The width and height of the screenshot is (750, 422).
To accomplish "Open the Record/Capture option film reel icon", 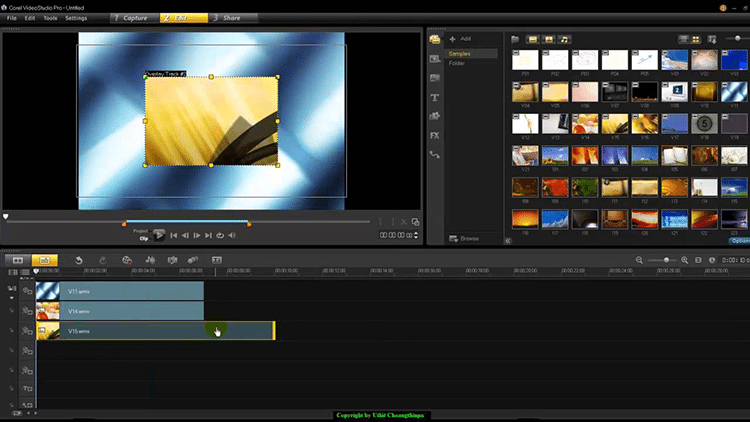I will pyautogui.click(x=127, y=260).
